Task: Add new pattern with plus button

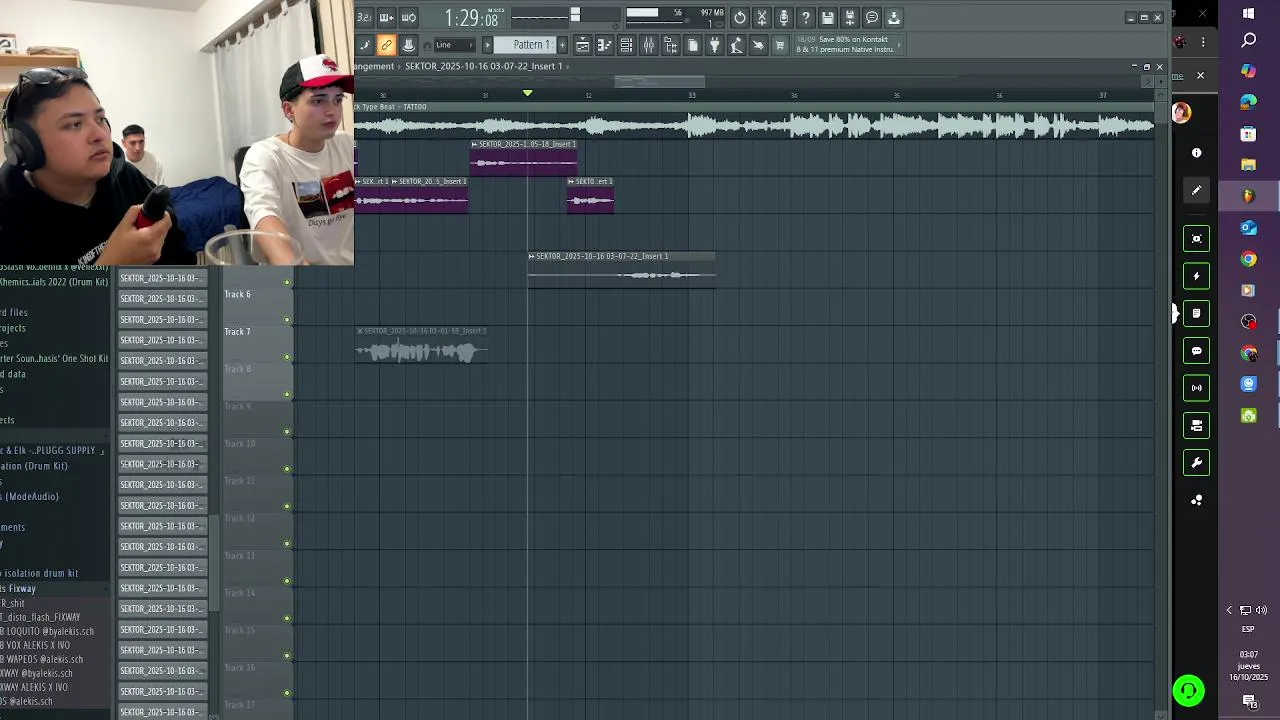Action: [x=563, y=45]
